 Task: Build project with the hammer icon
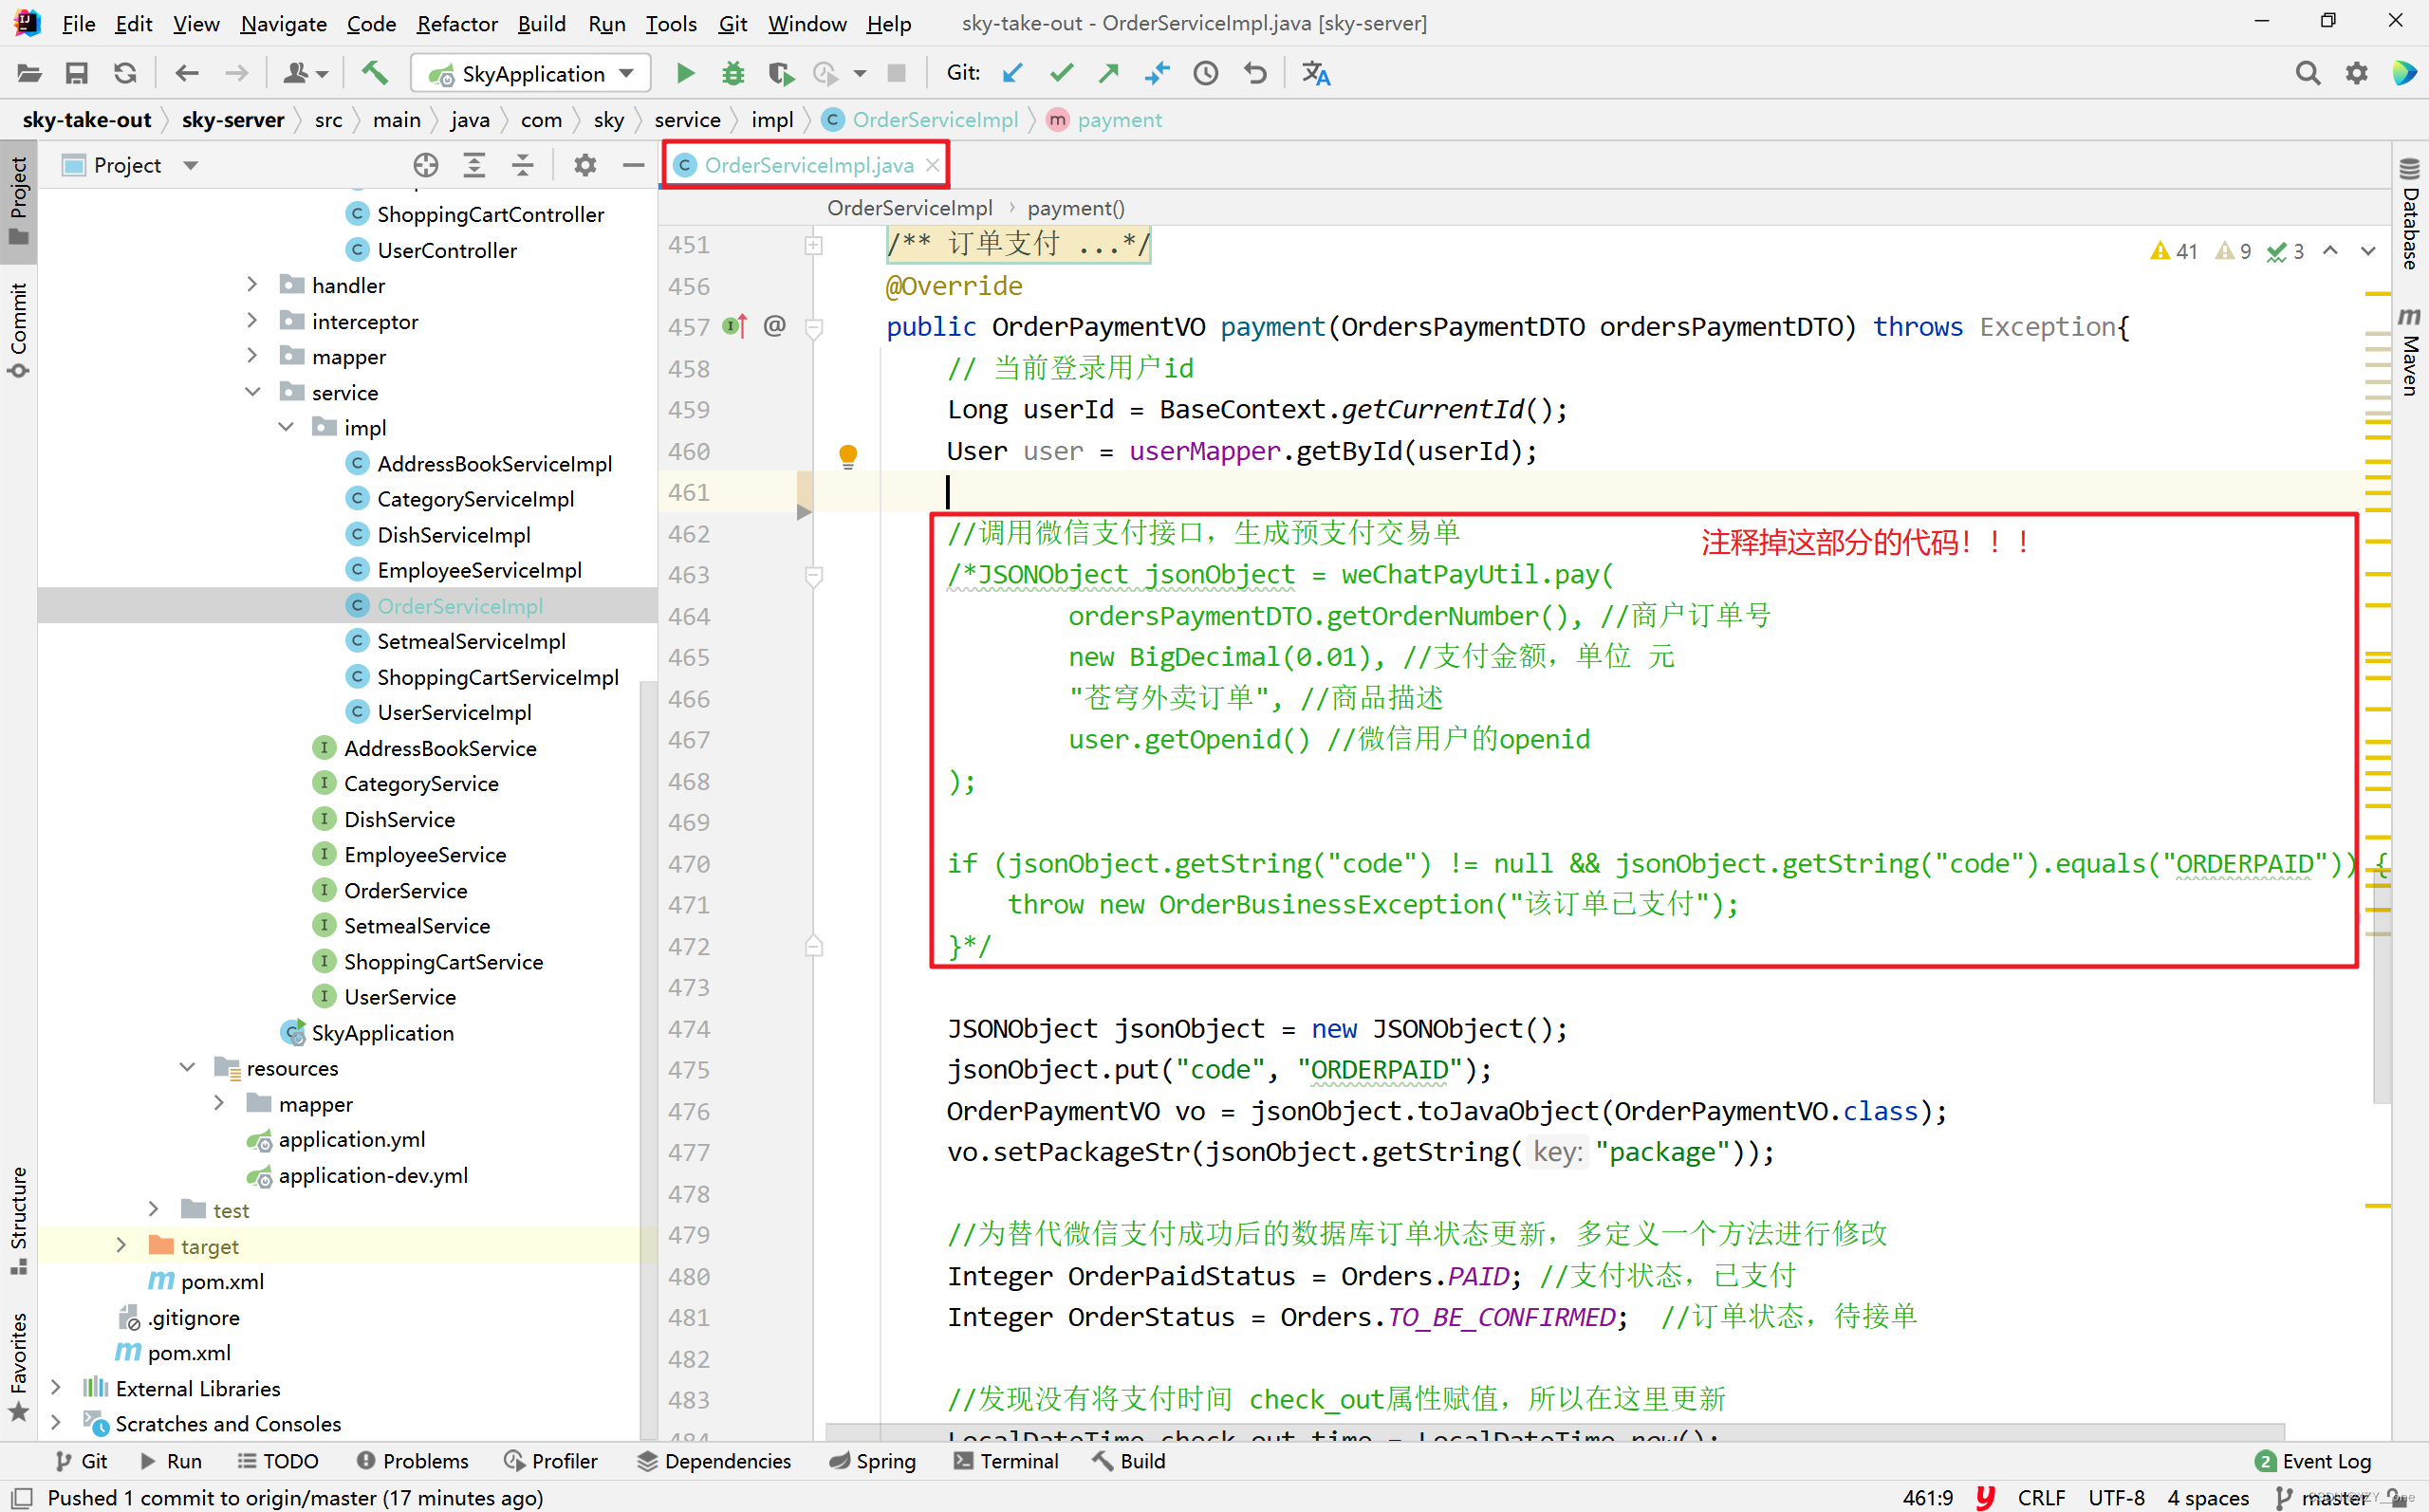tap(374, 73)
